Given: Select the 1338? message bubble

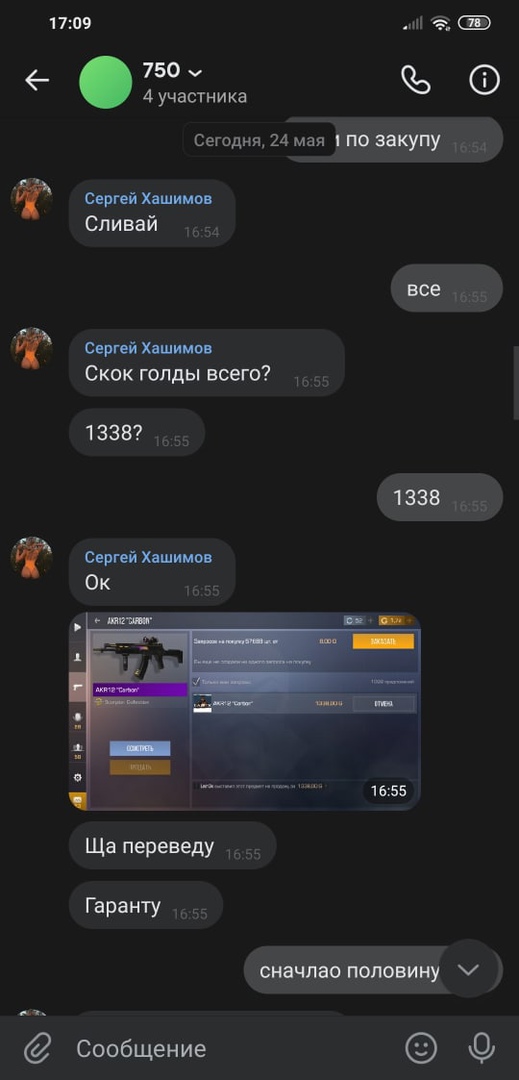Looking at the screenshot, I should [x=137, y=433].
